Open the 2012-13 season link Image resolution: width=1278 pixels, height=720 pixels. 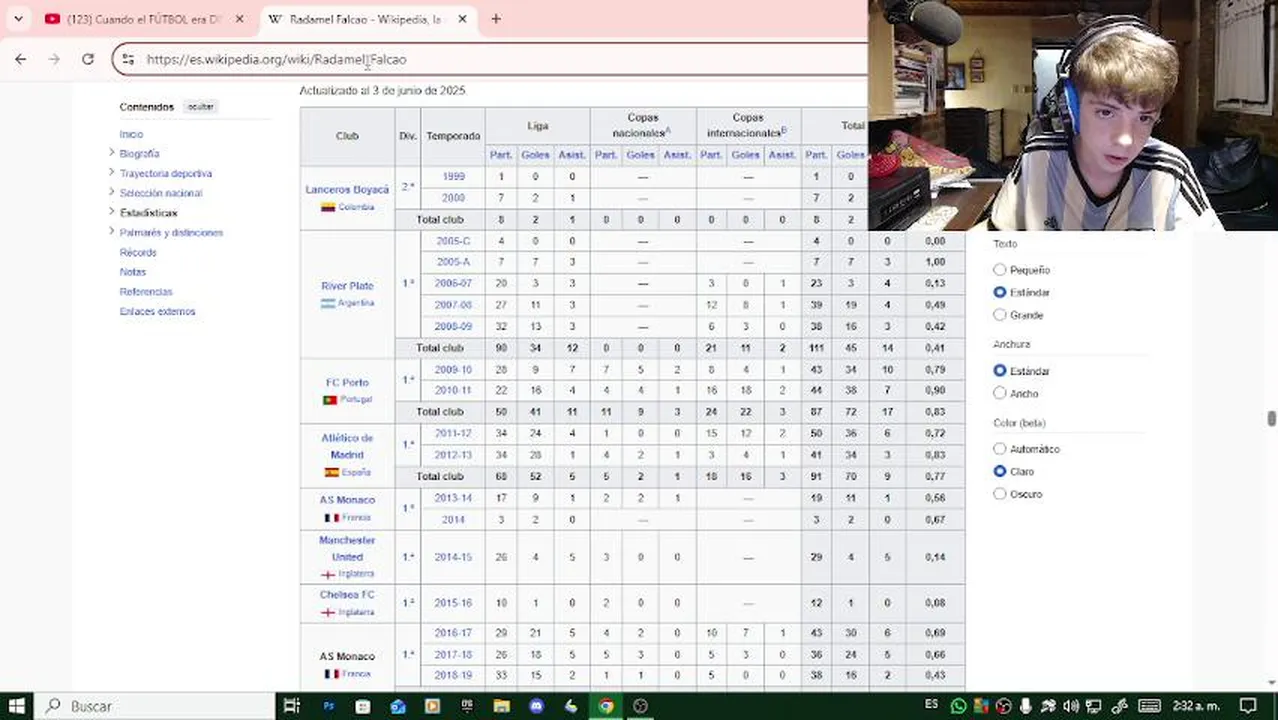click(453, 455)
